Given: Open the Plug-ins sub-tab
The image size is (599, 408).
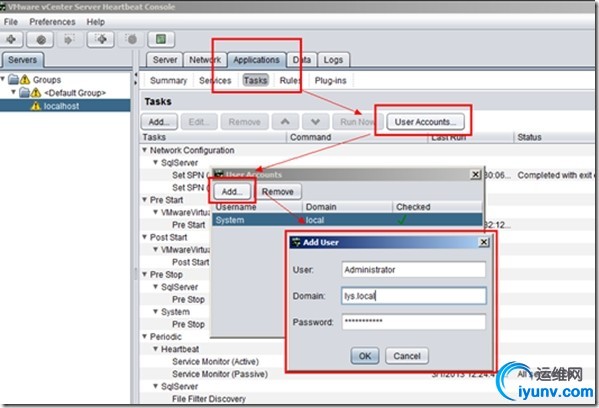Looking at the screenshot, I should (x=330, y=81).
